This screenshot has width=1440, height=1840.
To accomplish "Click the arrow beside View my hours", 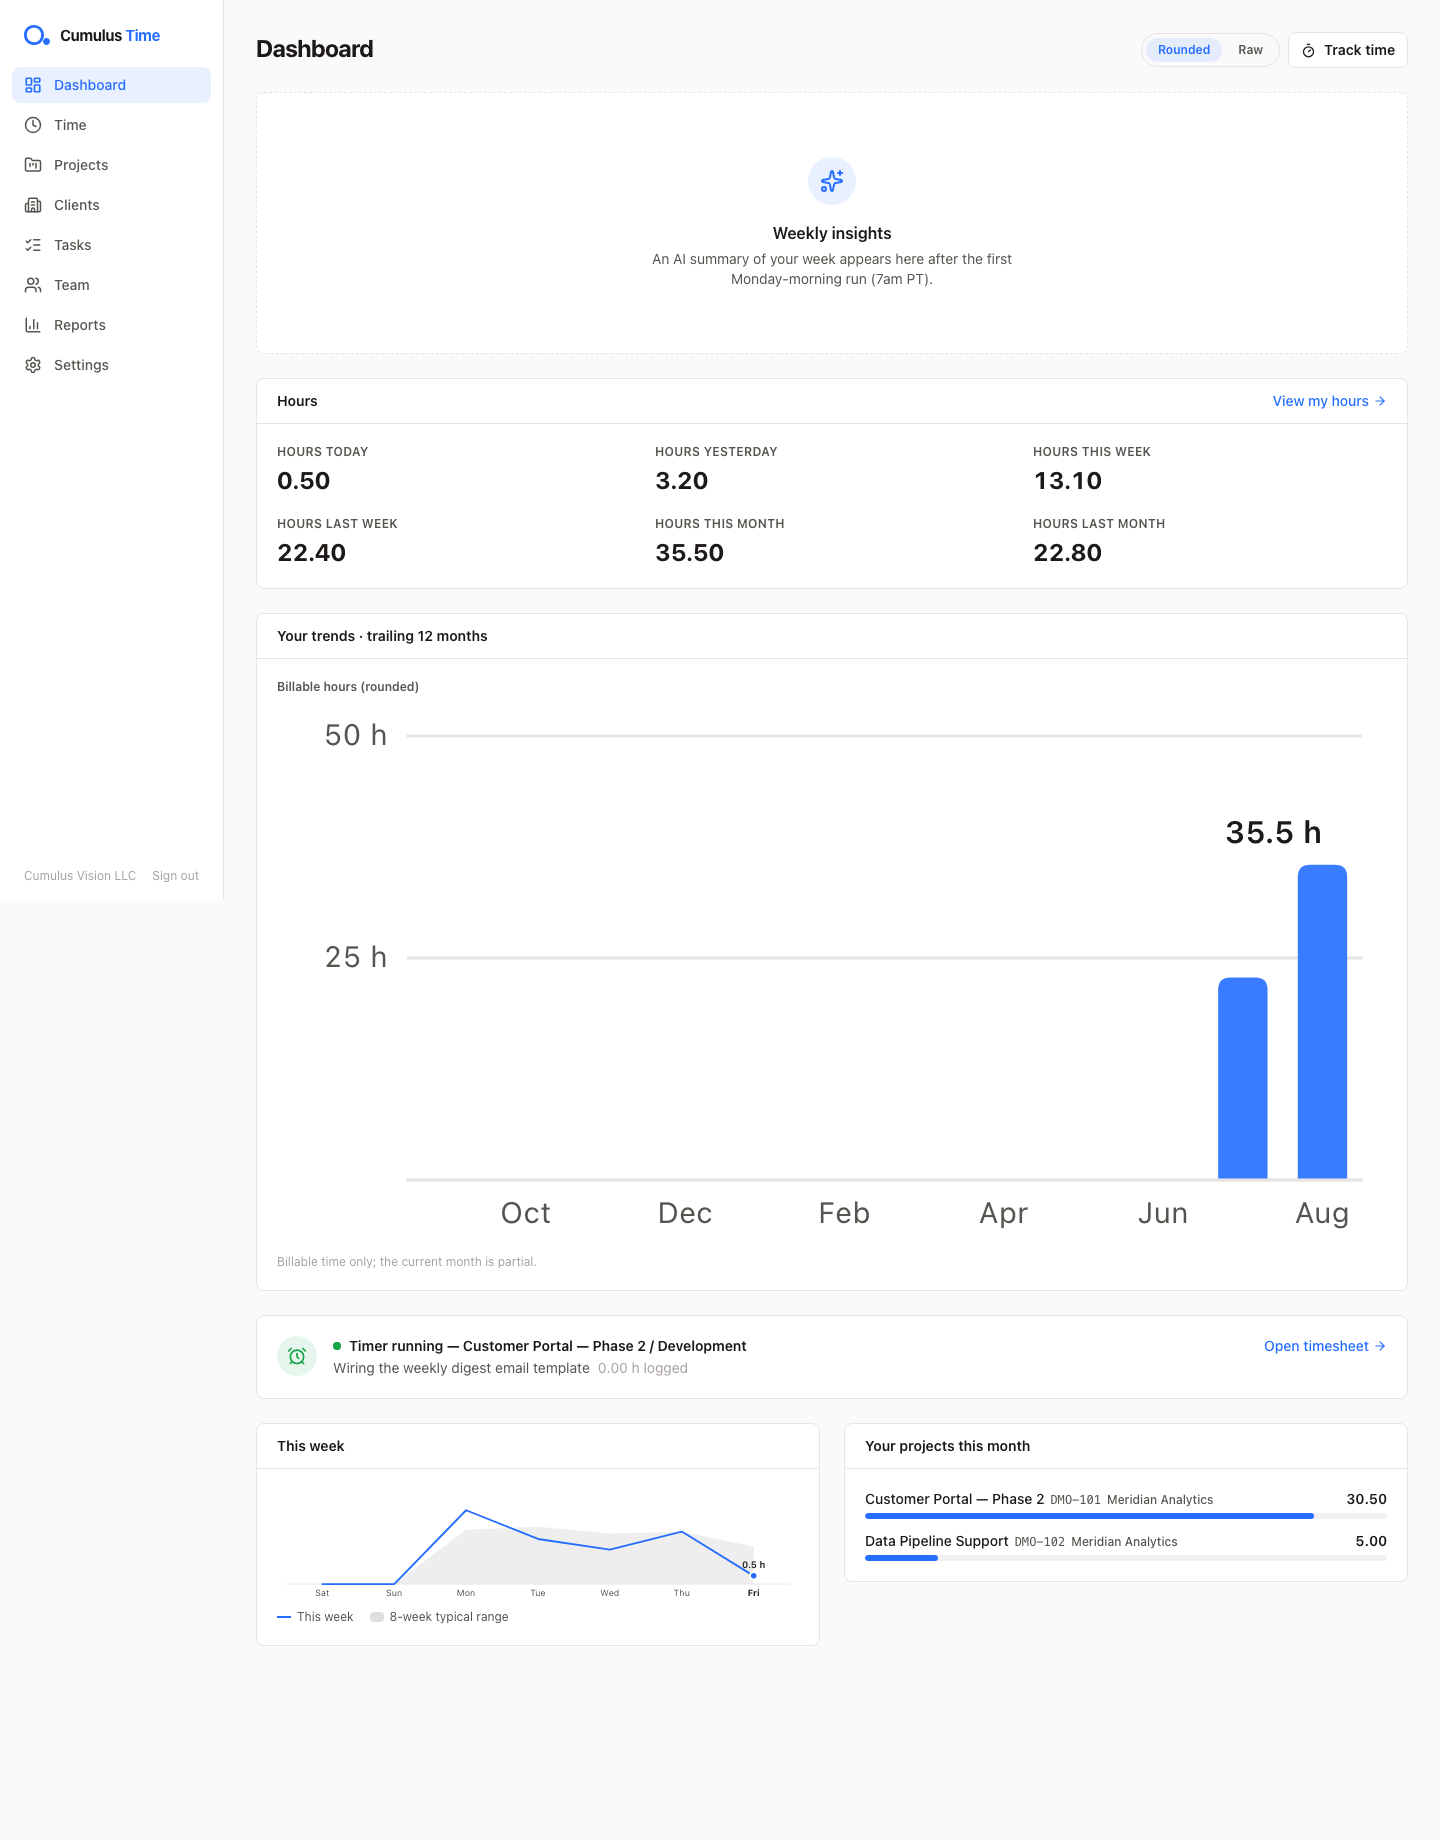I will 1380,401.
